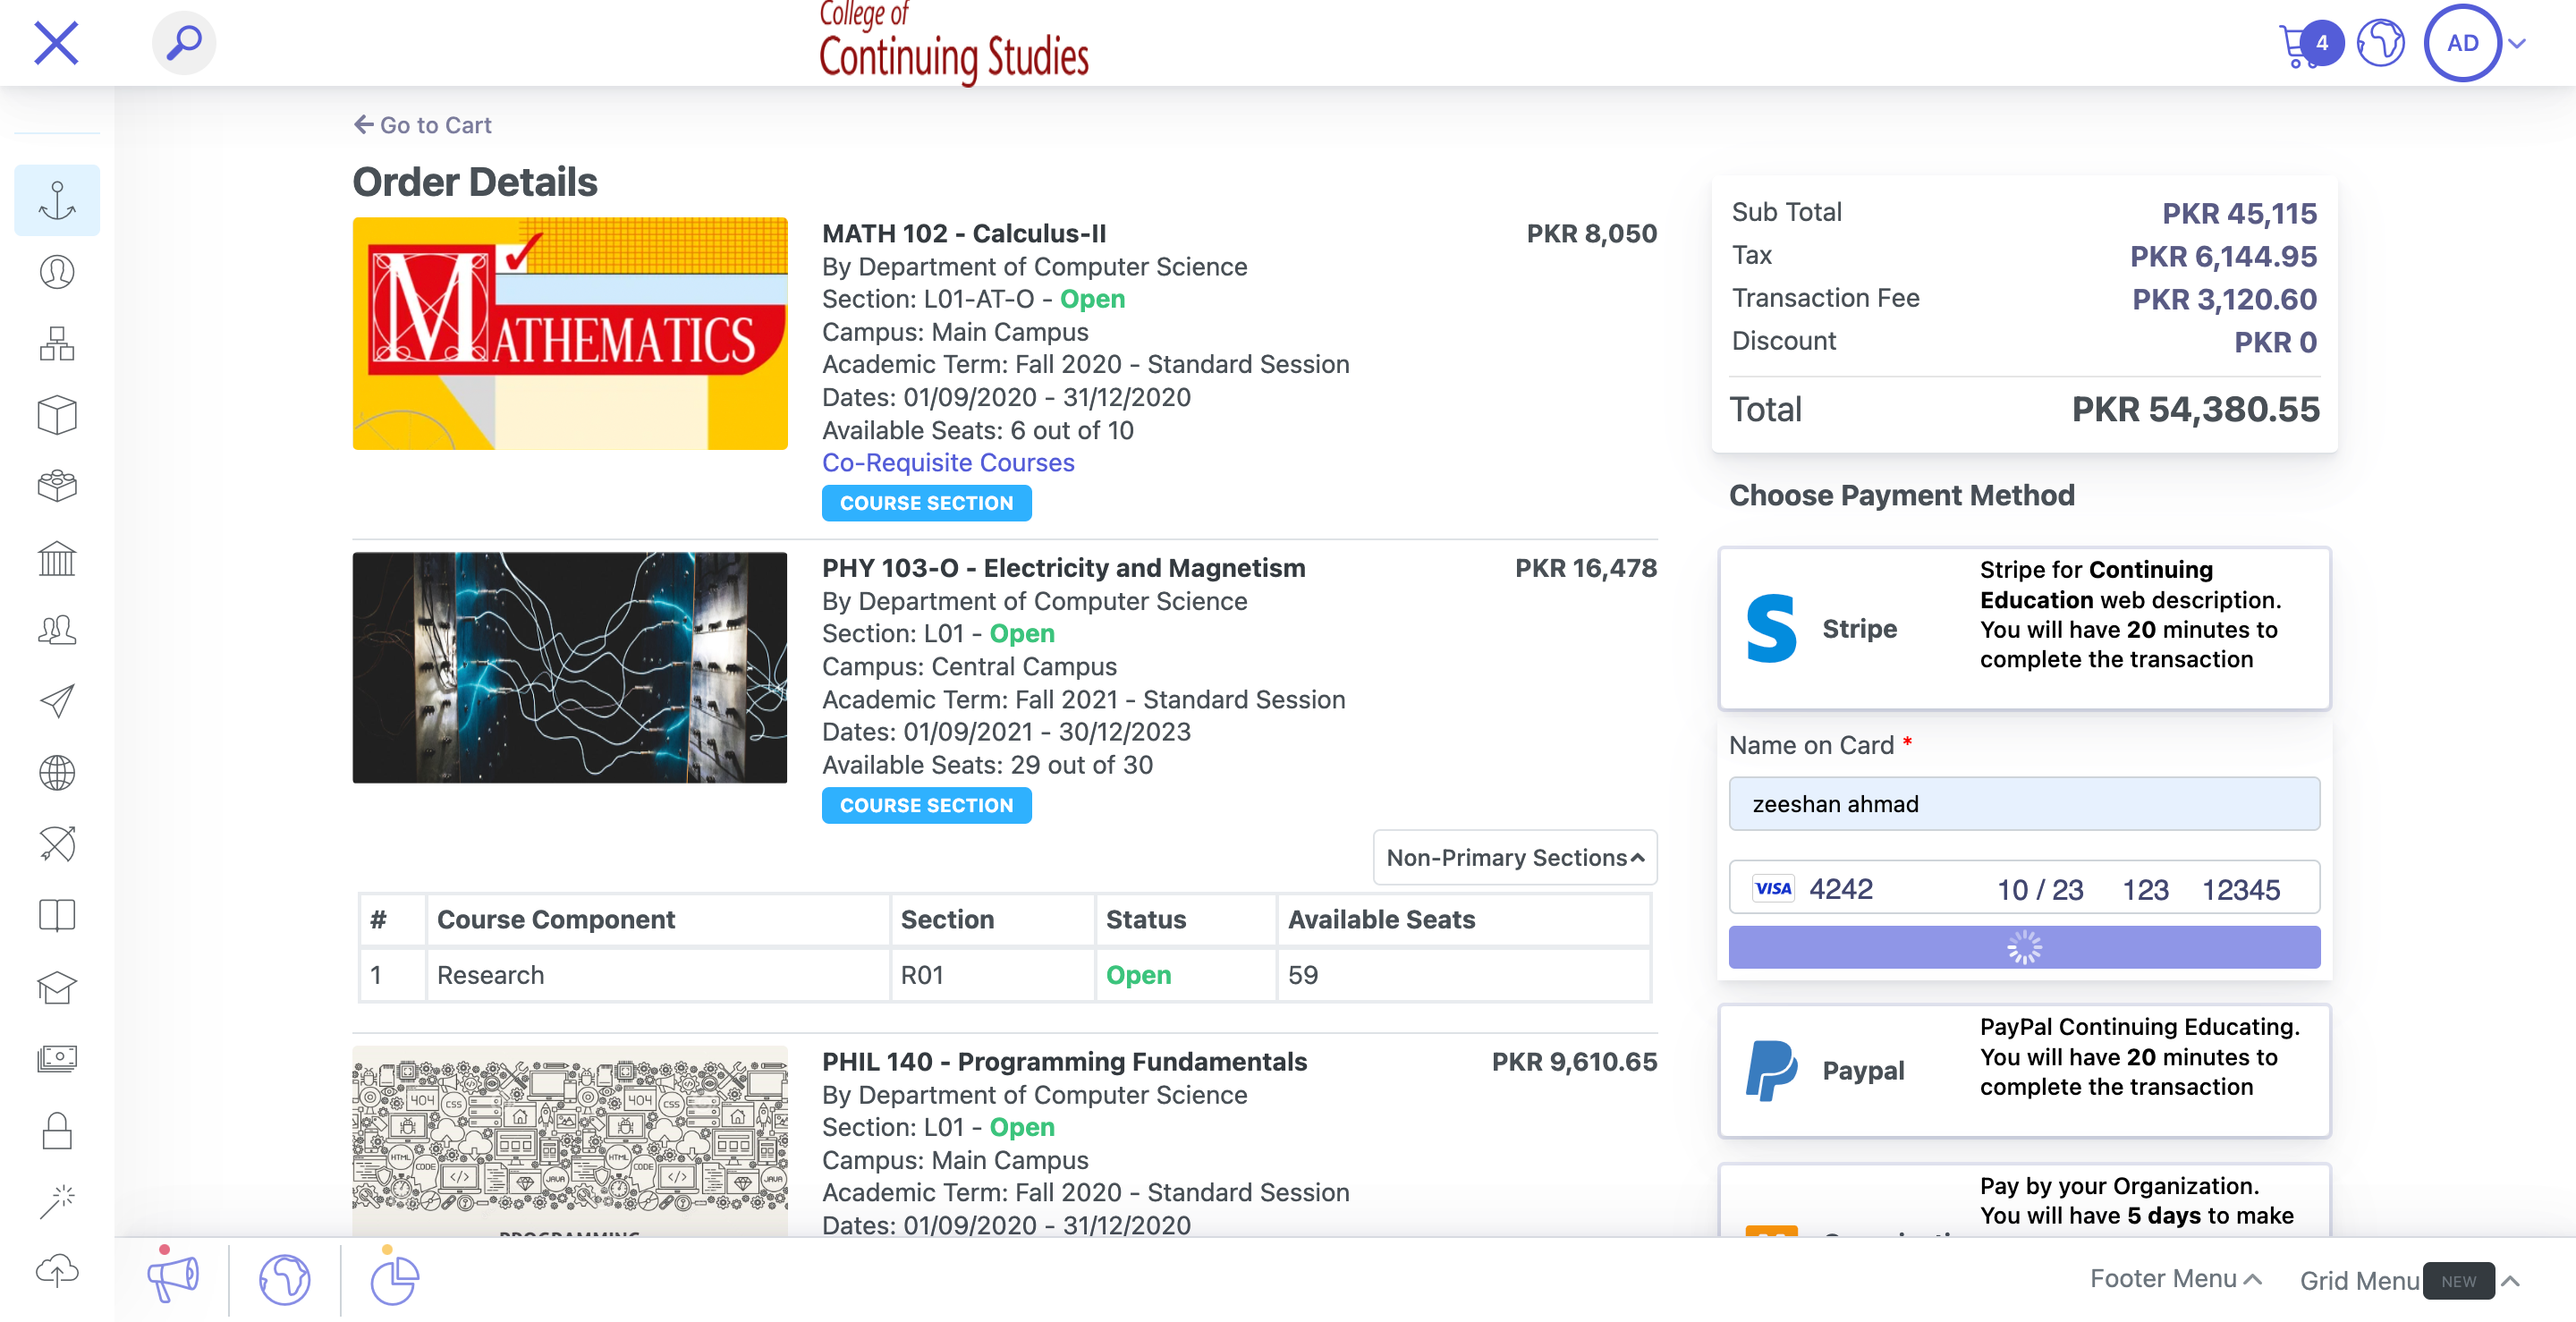This screenshot has width=2576, height=1322.
Task: Click the Mathematics course thumbnail
Action: [570, 333]
